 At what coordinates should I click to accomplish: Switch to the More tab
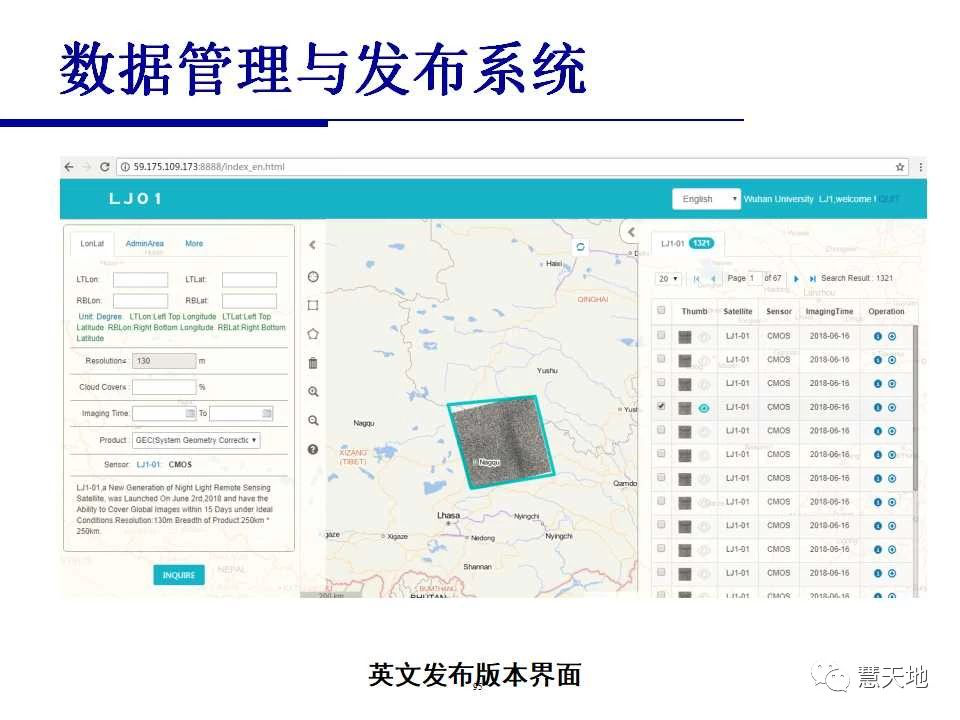coord(194,244)
